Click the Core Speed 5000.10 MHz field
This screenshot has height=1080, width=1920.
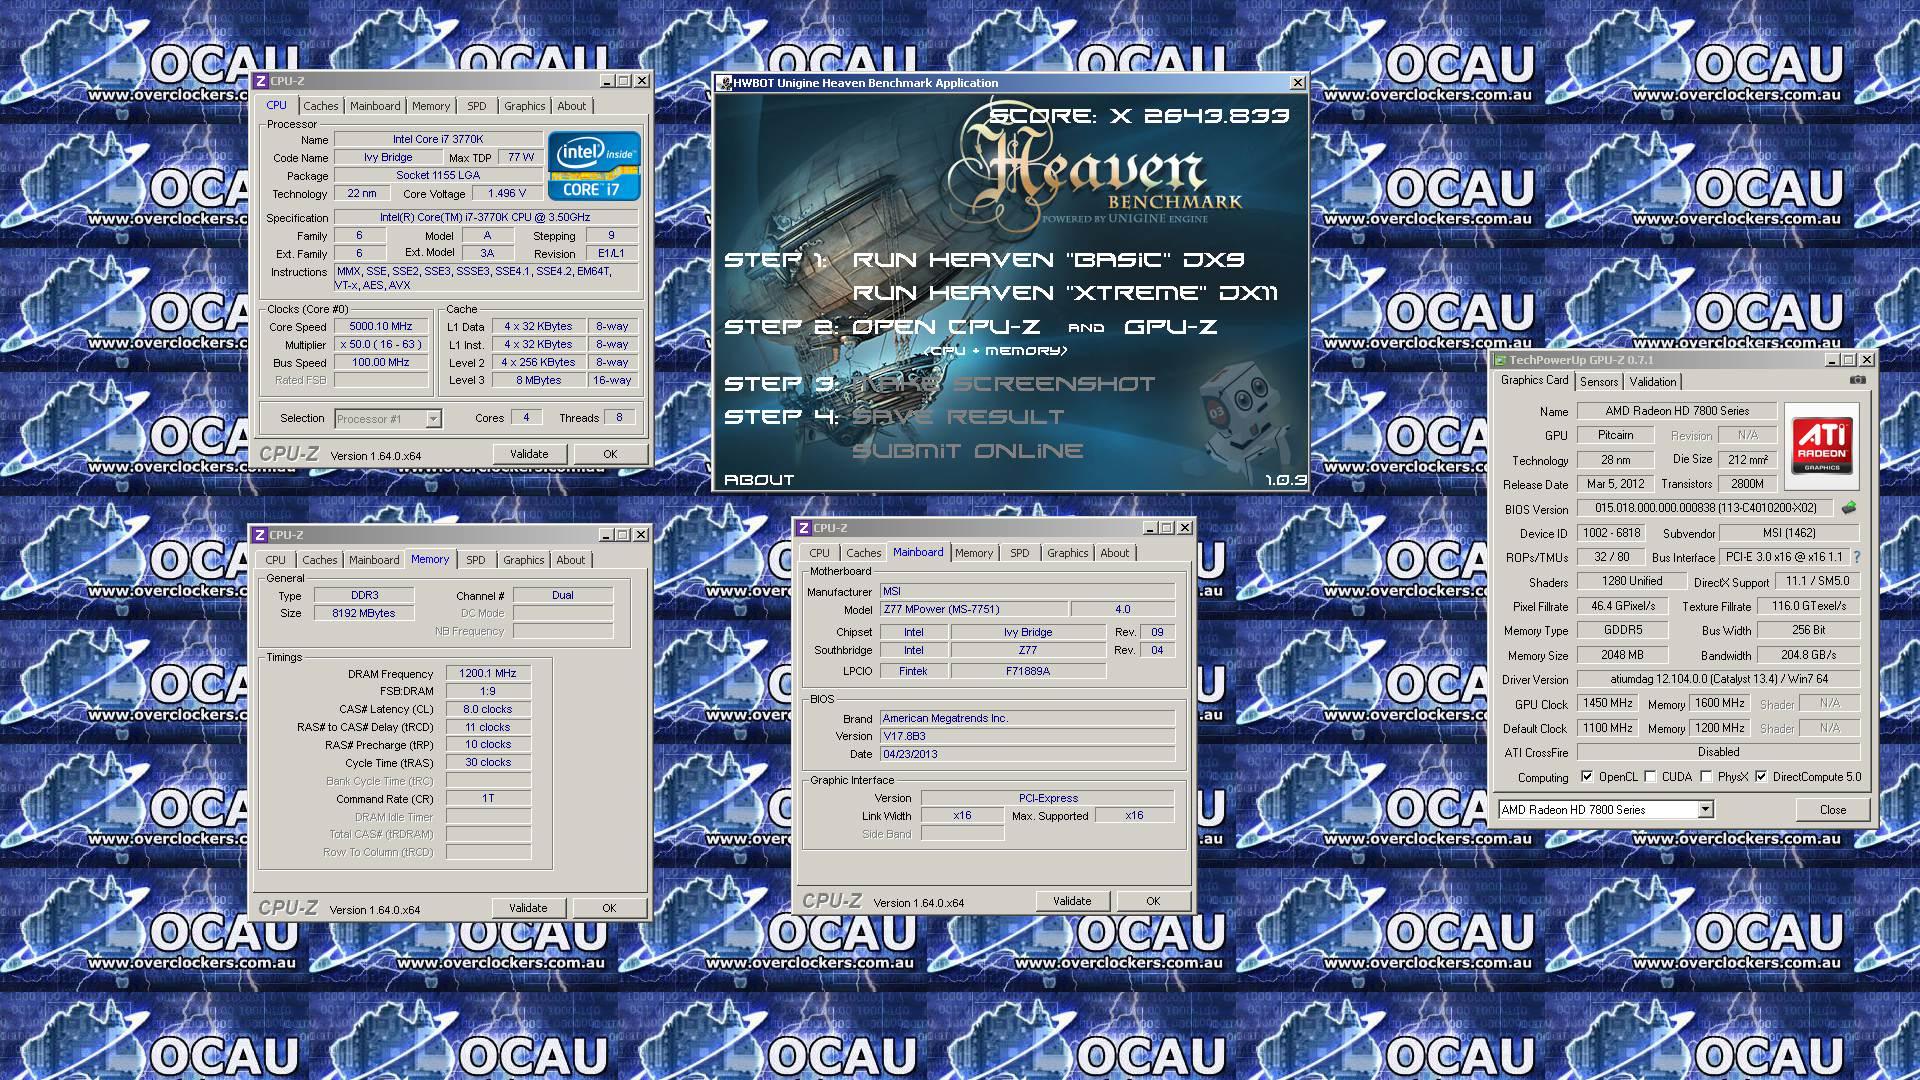(x=381, y=326)
